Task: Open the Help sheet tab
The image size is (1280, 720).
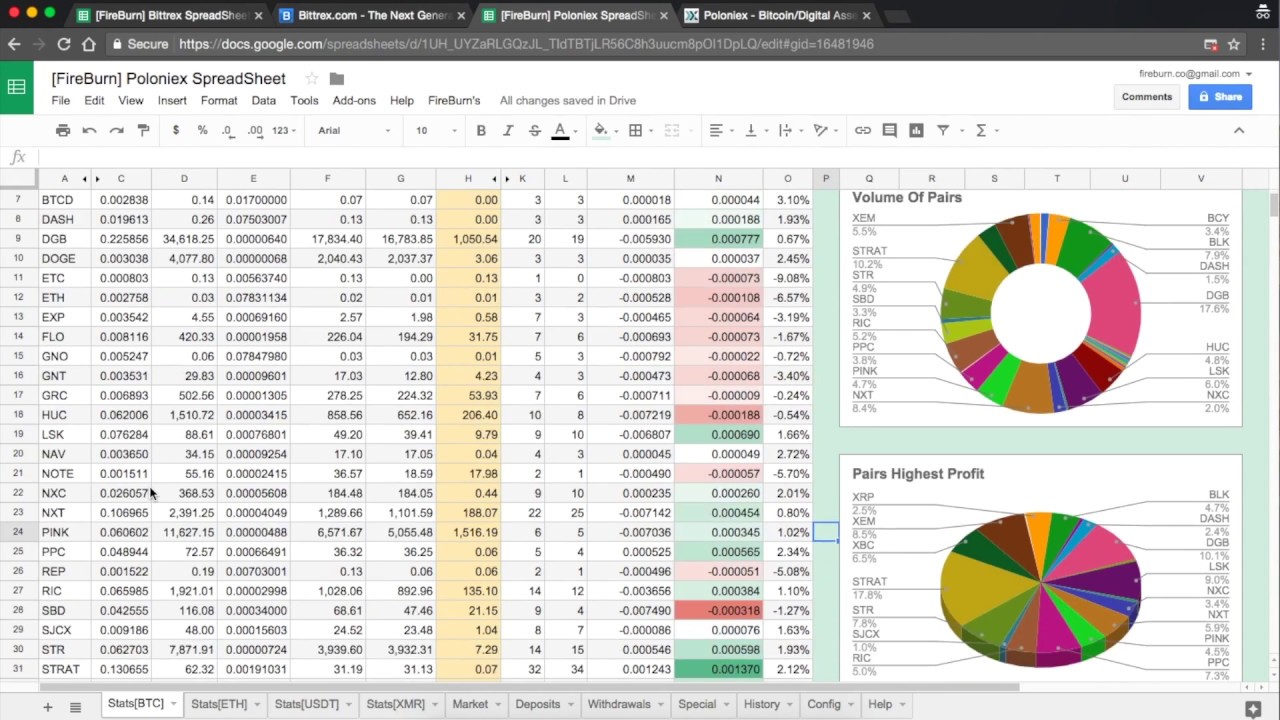Action: tap(887, 704)
